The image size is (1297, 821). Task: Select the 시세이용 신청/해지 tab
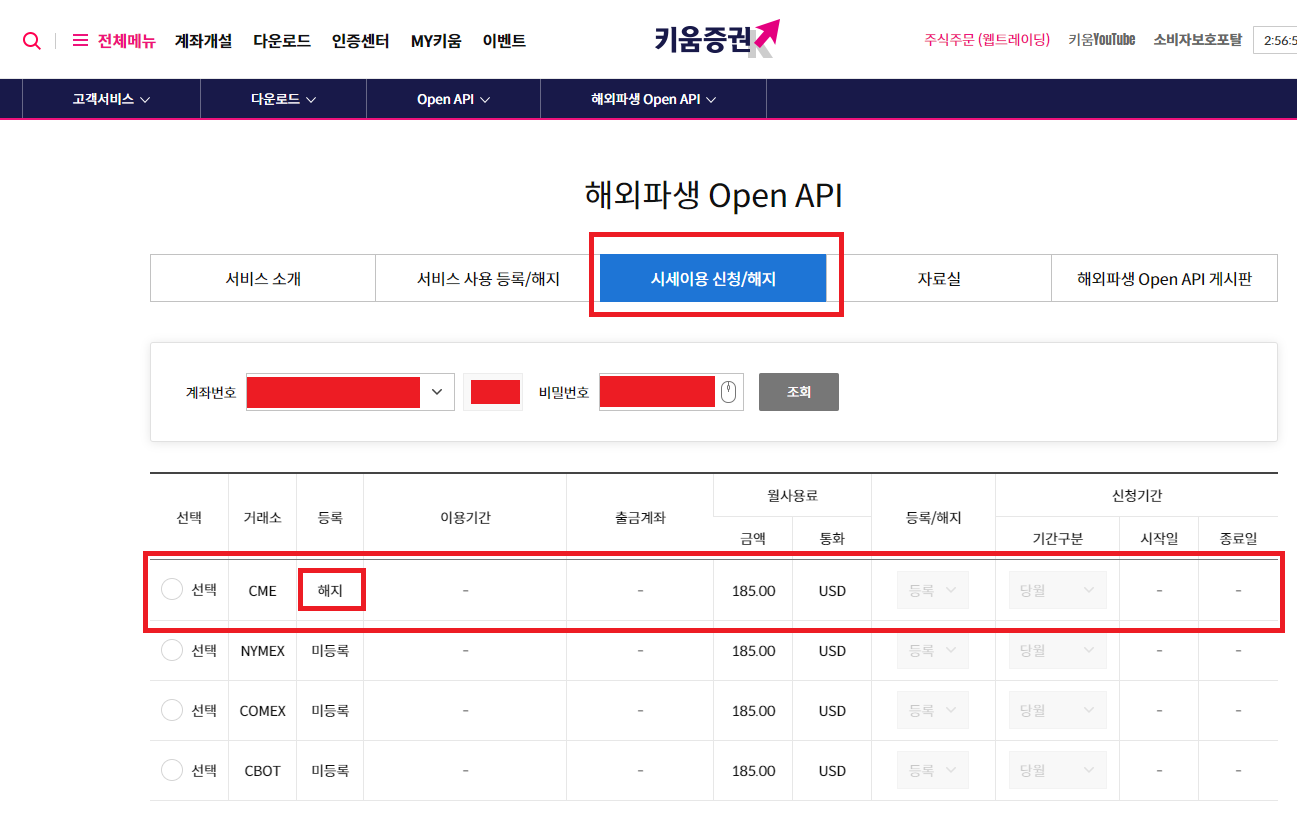click(713, 279)
